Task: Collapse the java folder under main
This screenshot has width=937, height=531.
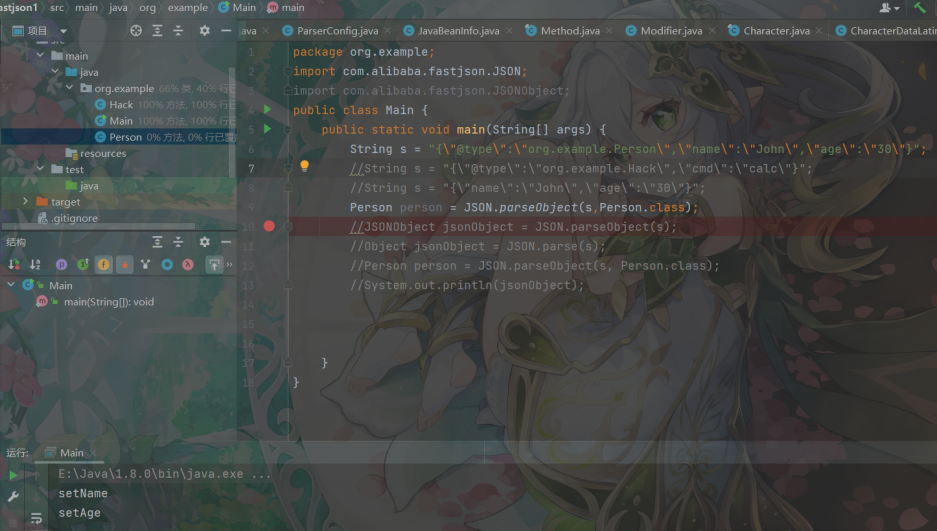Action: (x=55, y=71)
